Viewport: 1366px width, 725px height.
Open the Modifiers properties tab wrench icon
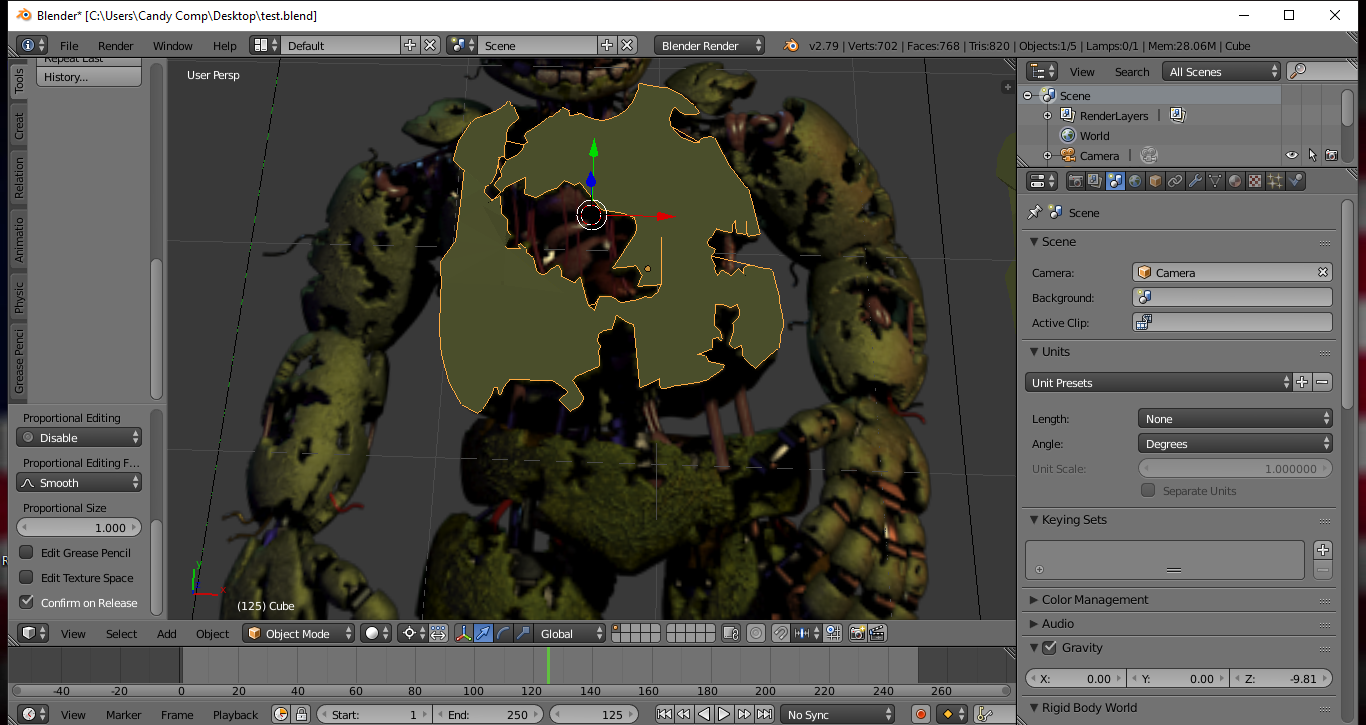pos(1195,181)
